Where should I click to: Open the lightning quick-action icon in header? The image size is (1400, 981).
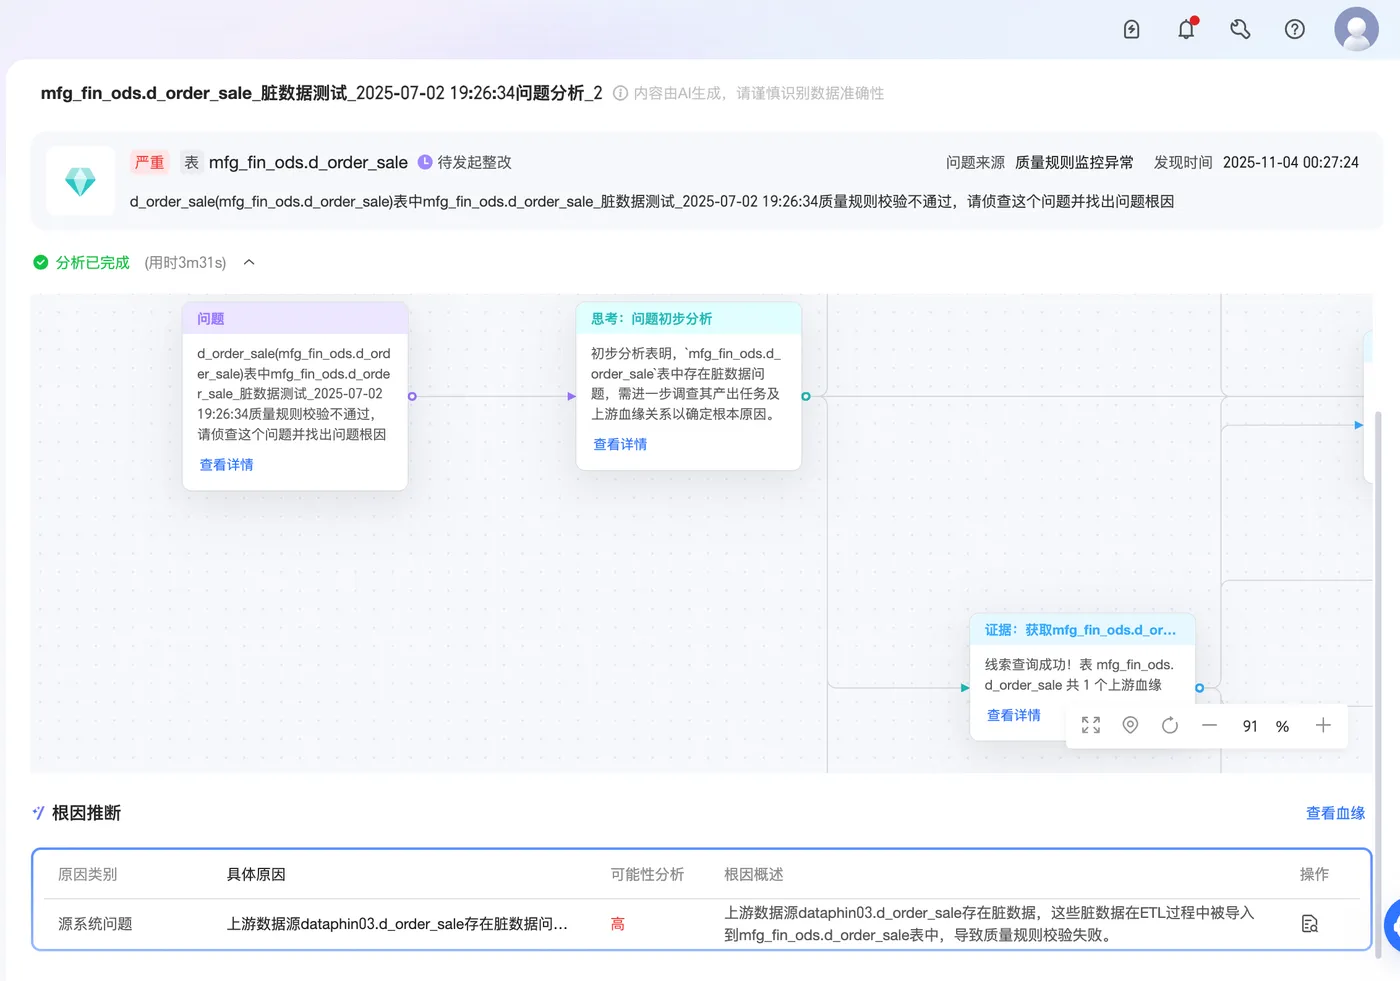click(x=1131, y=29)
